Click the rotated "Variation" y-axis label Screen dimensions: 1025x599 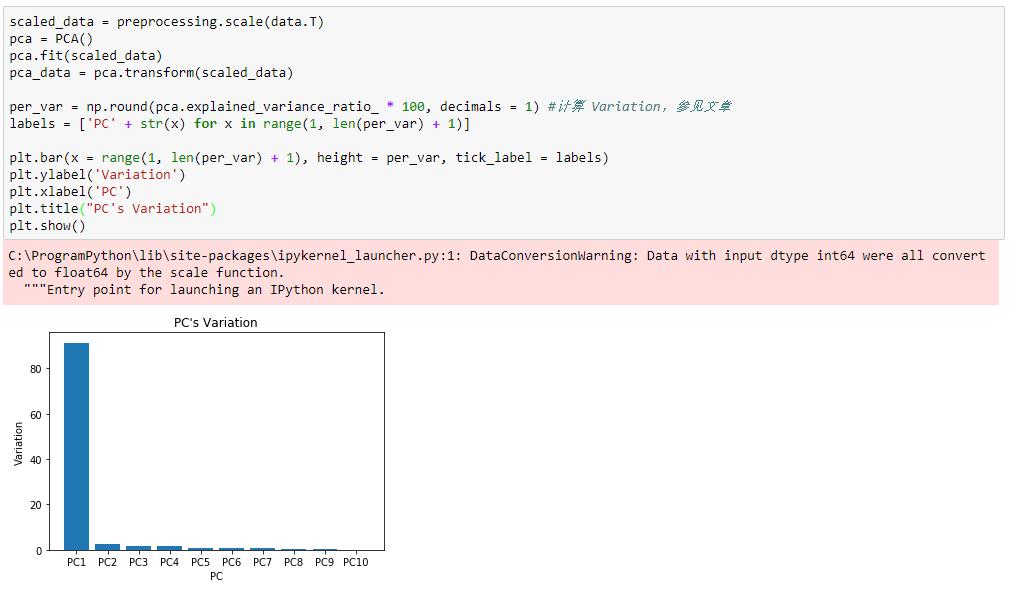pos(19,443)
